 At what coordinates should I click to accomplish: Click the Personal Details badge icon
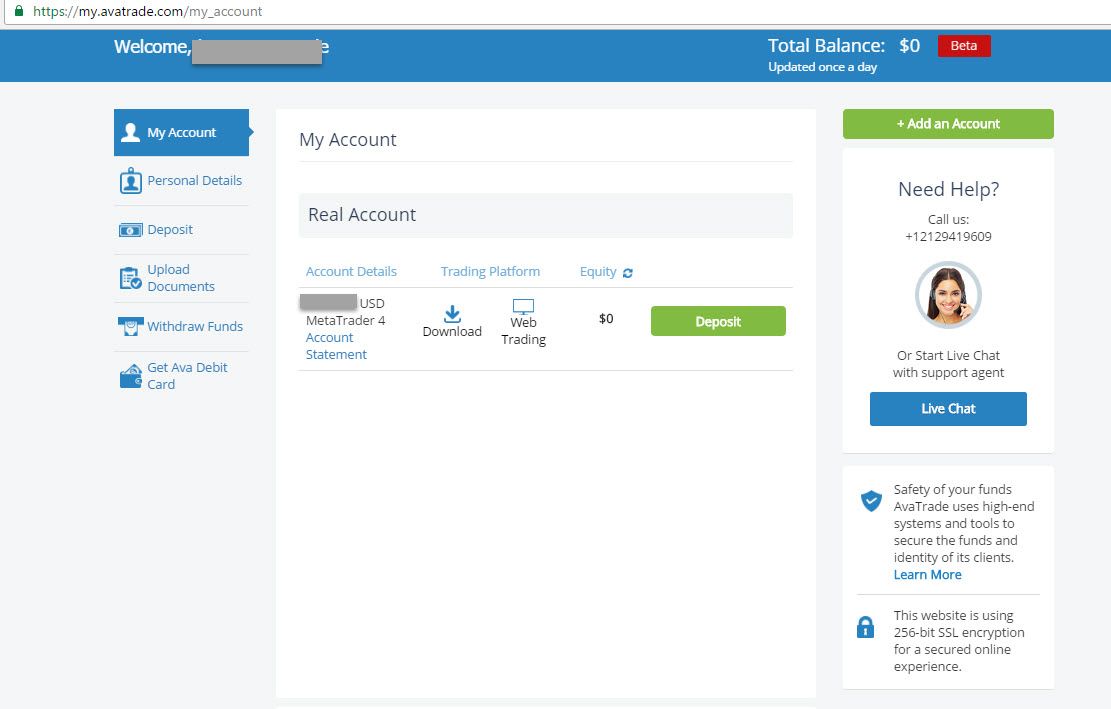pos(130,181)
